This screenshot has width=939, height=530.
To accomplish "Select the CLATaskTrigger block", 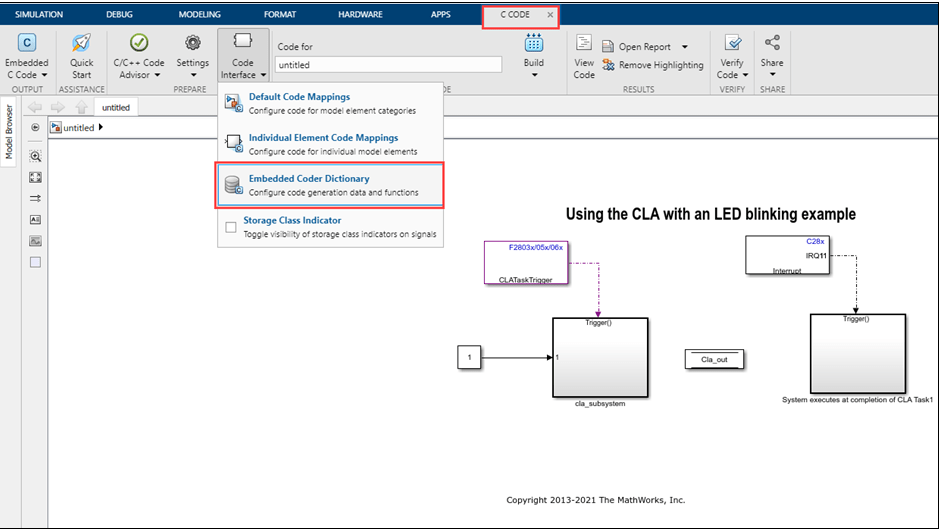I will [x=526, y=262].
